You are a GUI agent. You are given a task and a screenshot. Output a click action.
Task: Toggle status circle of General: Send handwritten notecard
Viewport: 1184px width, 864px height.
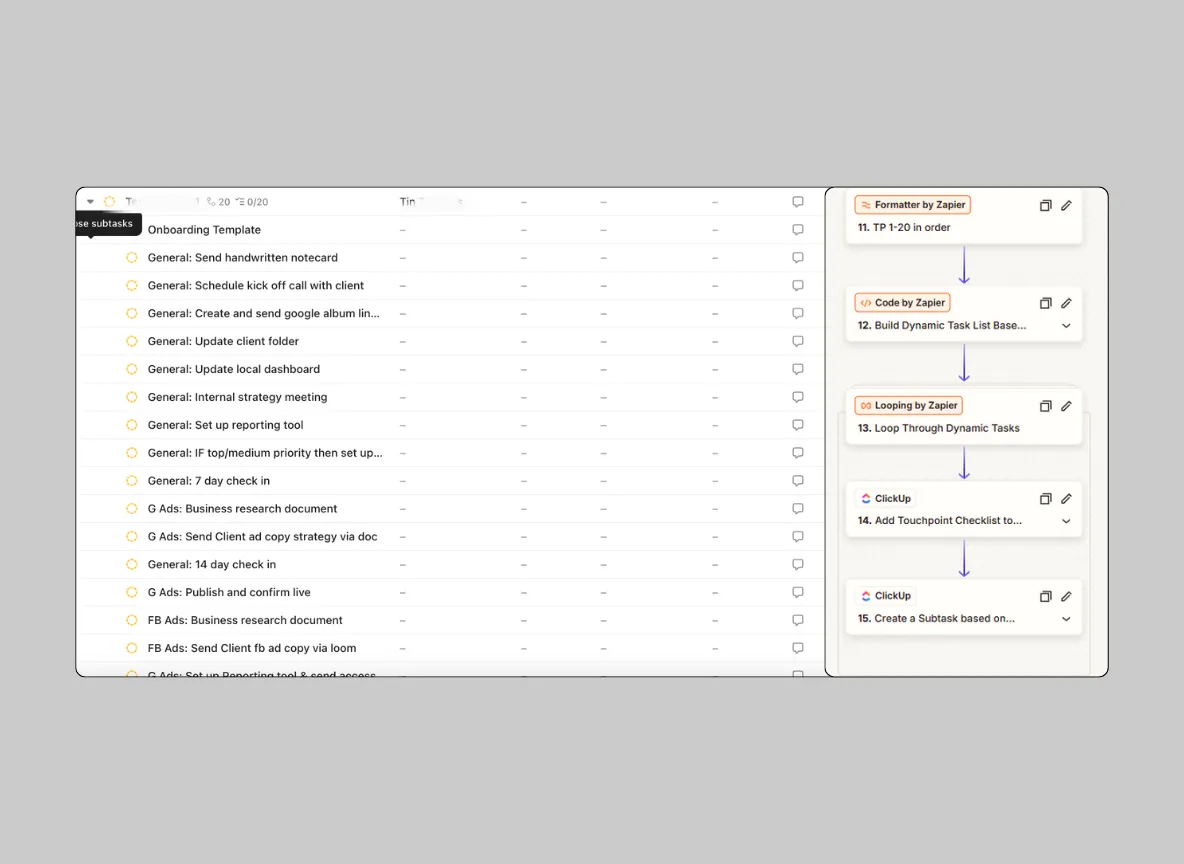(131, 257)
